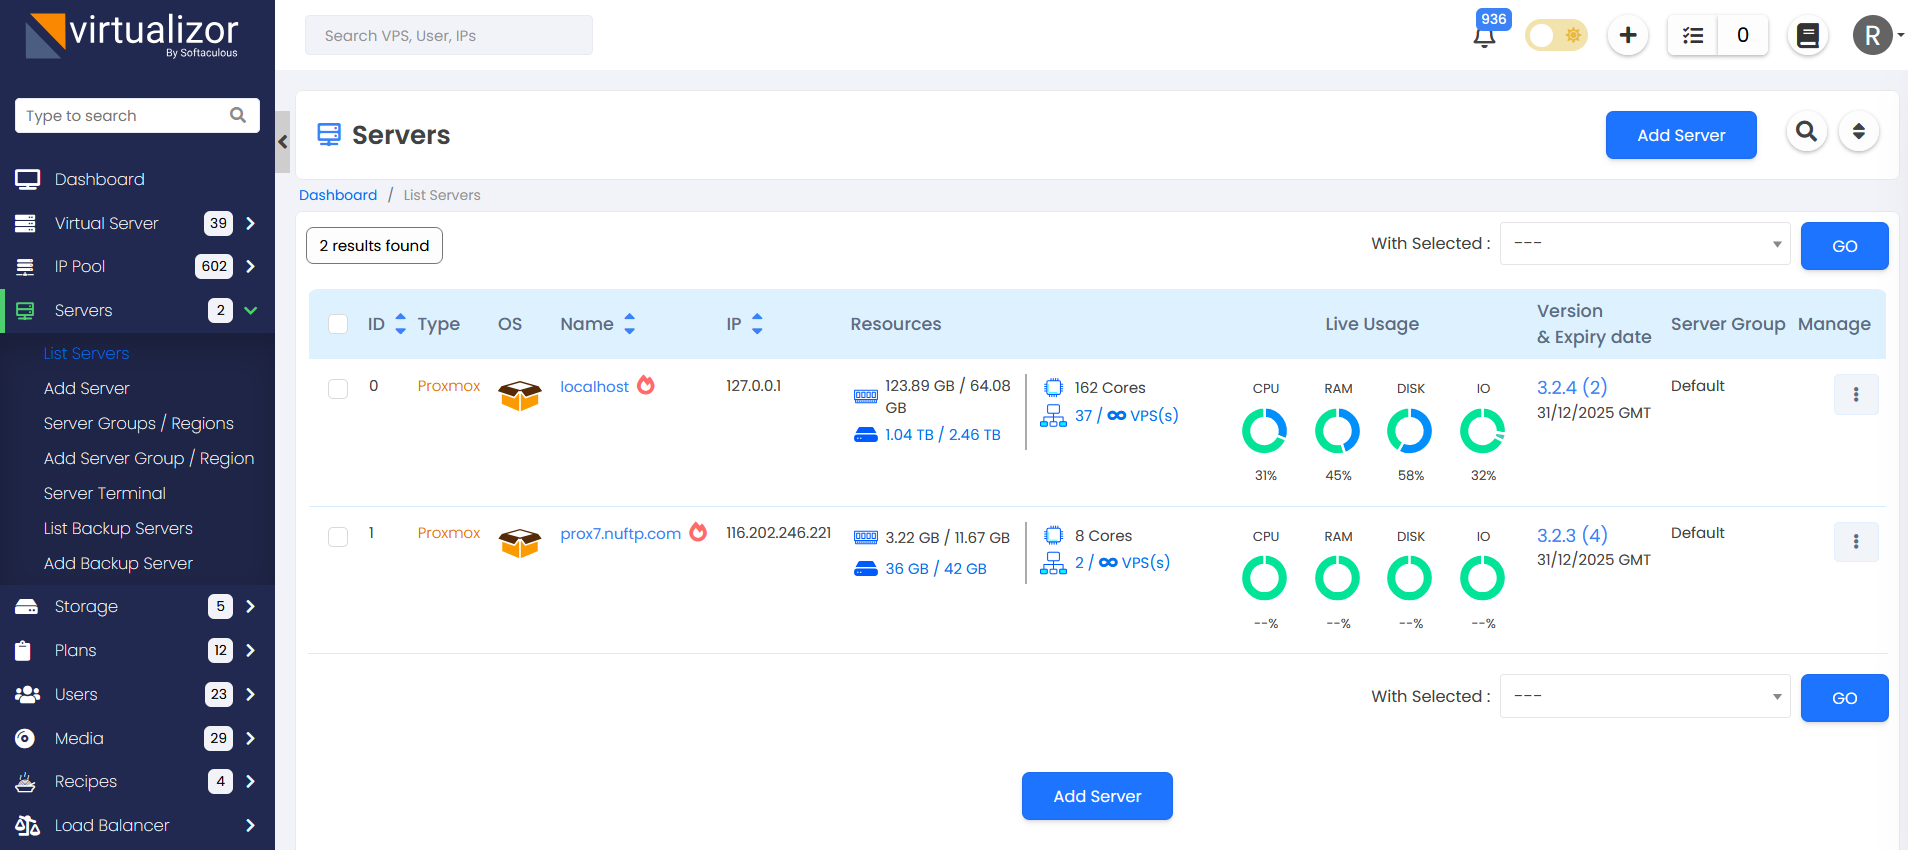Screen dimensions: 1908x850
Task: Click the Storage drive icon in sidebar
Action: coord(27,607)
